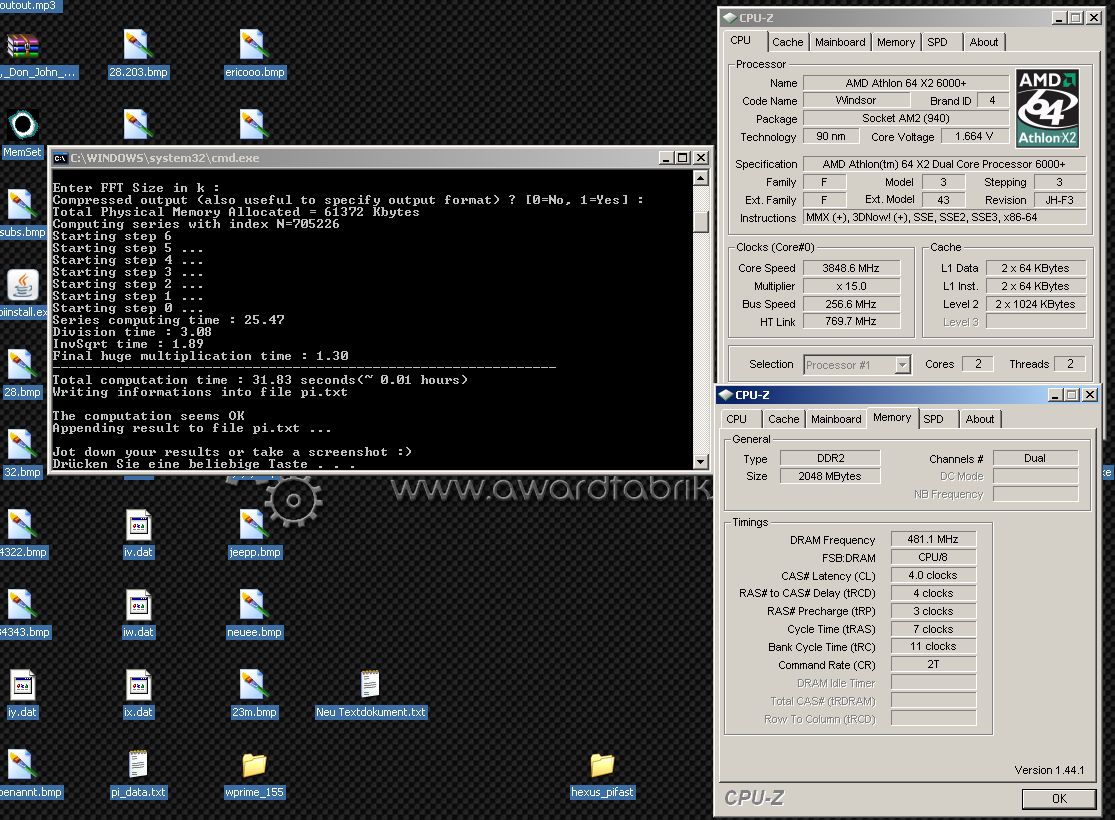The width and height of the screenshot is (1115, 820).
Task: Click the Core Speed value 3848.6 MHz
Action: 851,268
